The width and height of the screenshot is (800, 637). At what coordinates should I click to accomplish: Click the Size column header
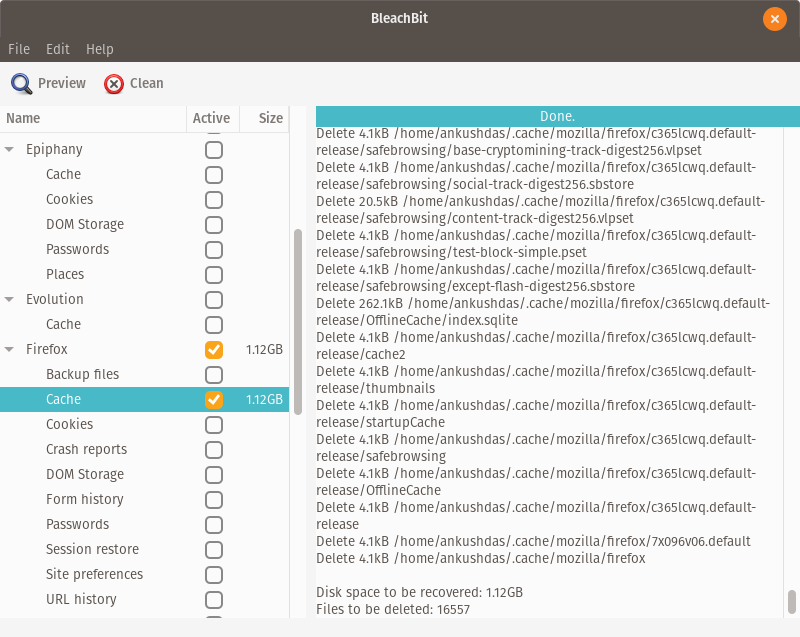pyautogui.click(x=264, y=118)
